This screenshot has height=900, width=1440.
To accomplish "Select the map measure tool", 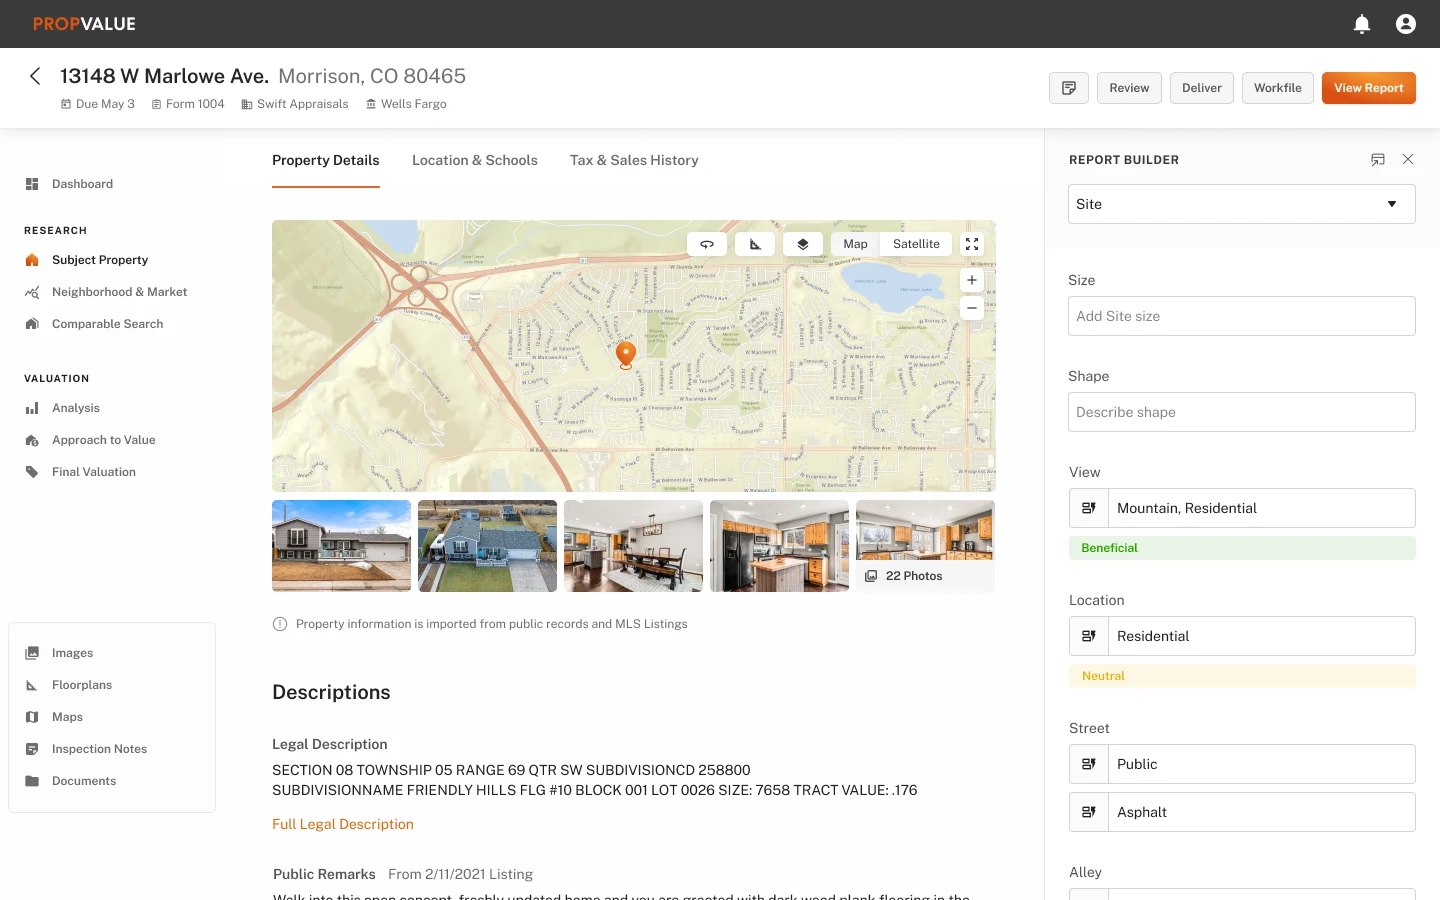I will click(x=755, y=244).
